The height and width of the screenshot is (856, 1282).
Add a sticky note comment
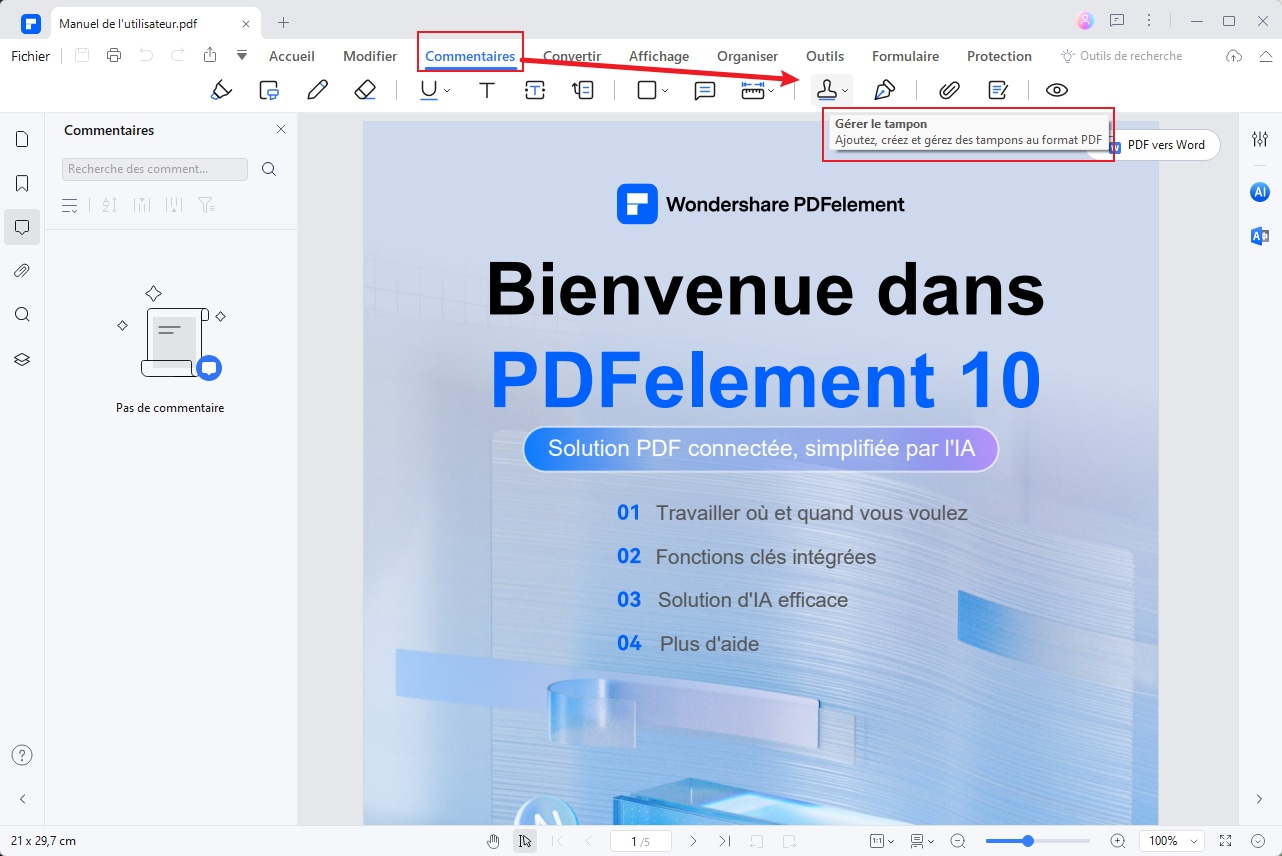tap(705, 90)
